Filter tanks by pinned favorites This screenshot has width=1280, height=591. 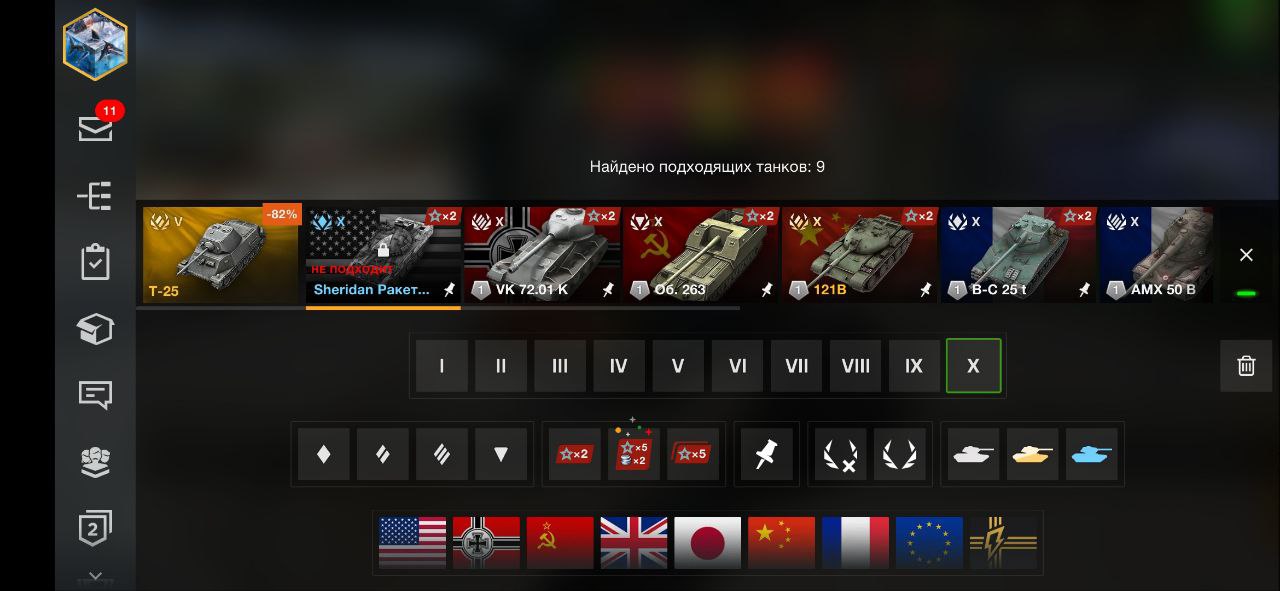(767, 454)
